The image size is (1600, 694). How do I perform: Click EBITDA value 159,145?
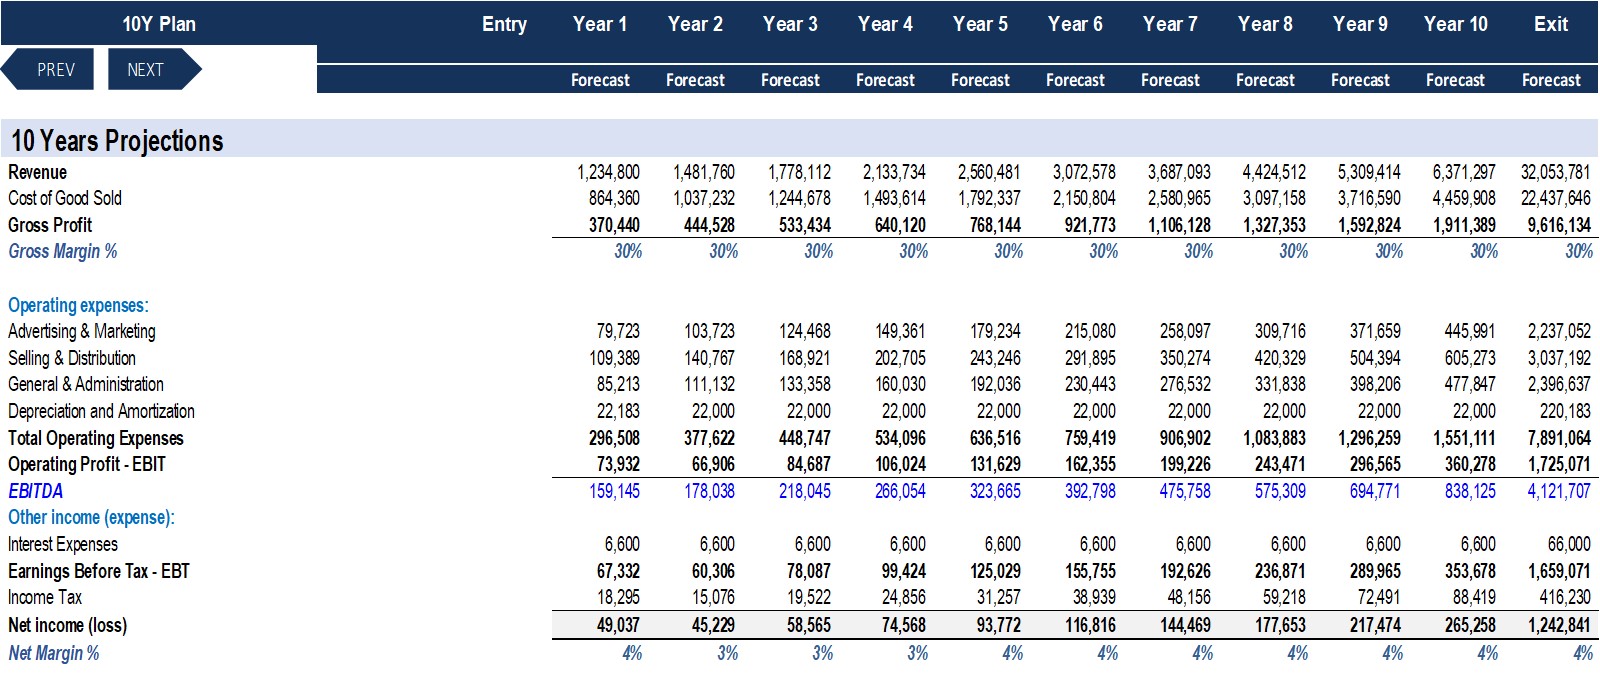pos(615,491)
